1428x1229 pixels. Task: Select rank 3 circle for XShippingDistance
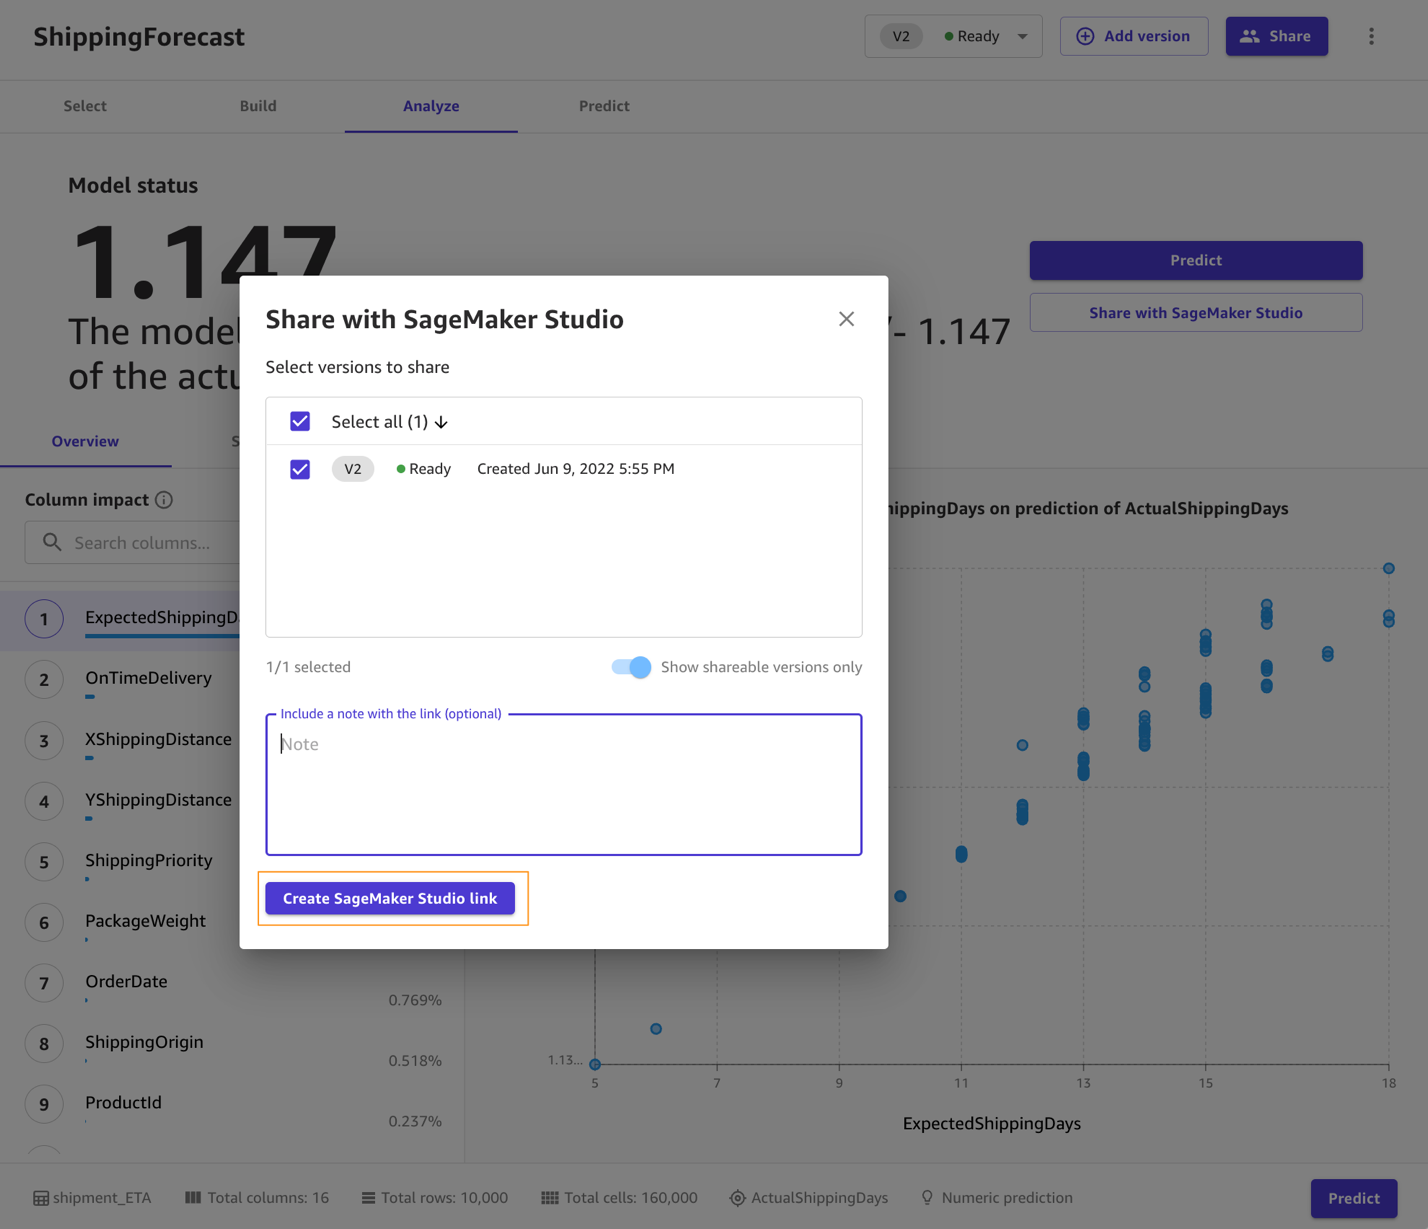point(44,741)
